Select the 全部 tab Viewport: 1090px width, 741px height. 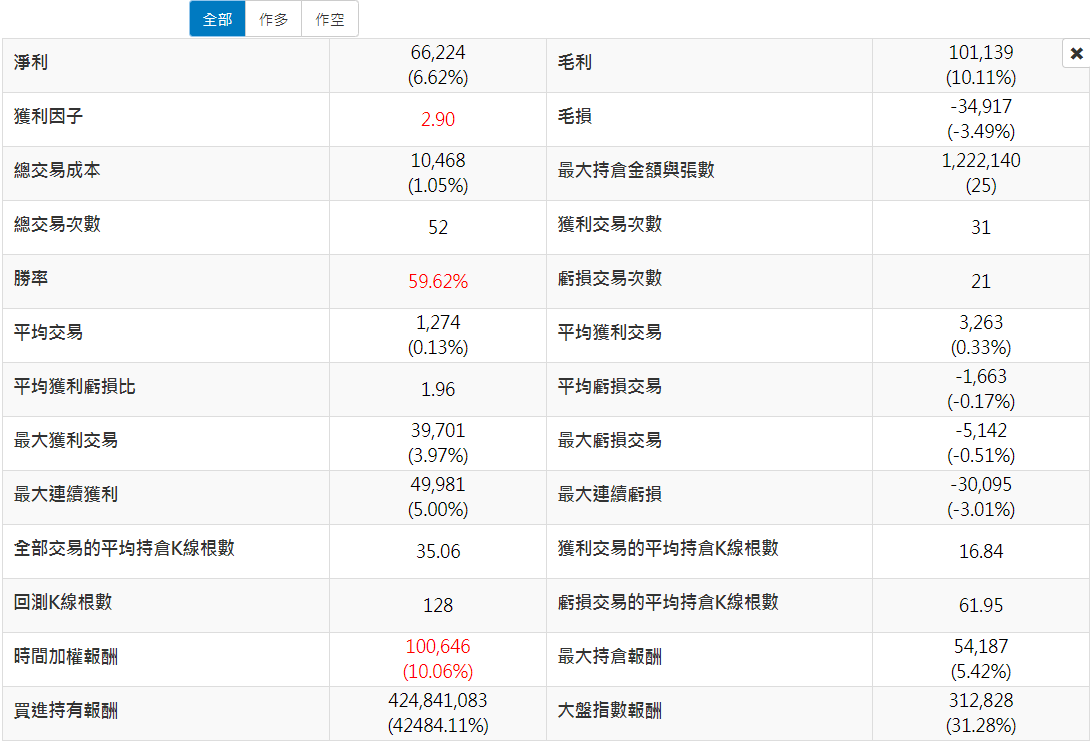[217, 19]
